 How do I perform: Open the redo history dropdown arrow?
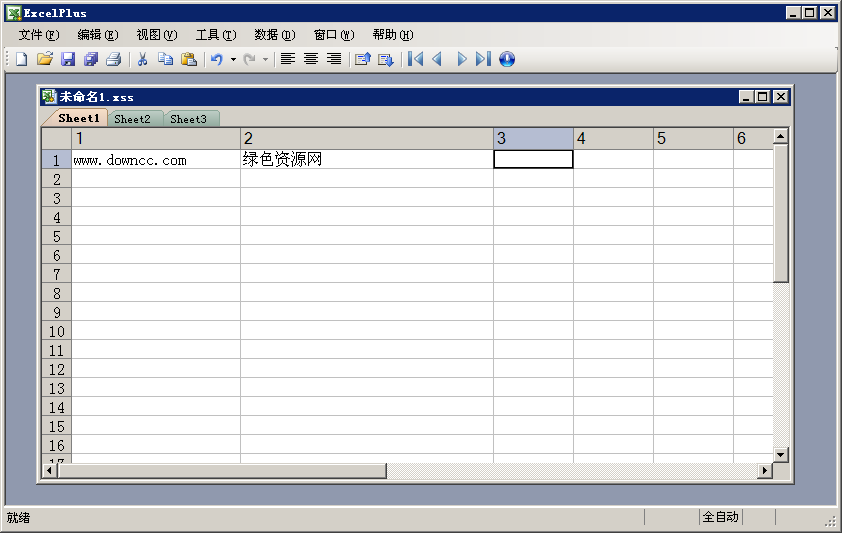265,60
